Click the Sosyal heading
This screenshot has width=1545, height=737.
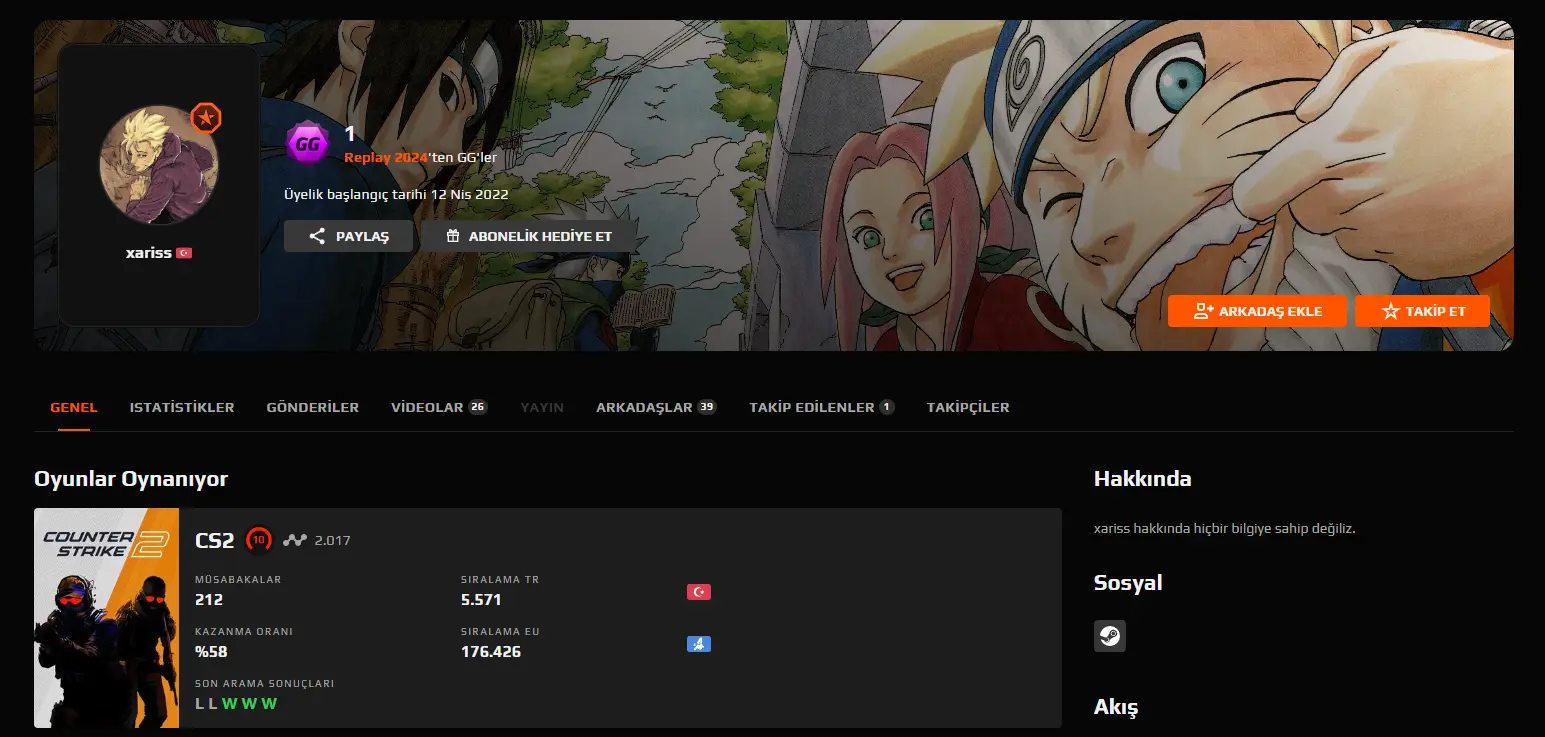tap(1128, 583)
